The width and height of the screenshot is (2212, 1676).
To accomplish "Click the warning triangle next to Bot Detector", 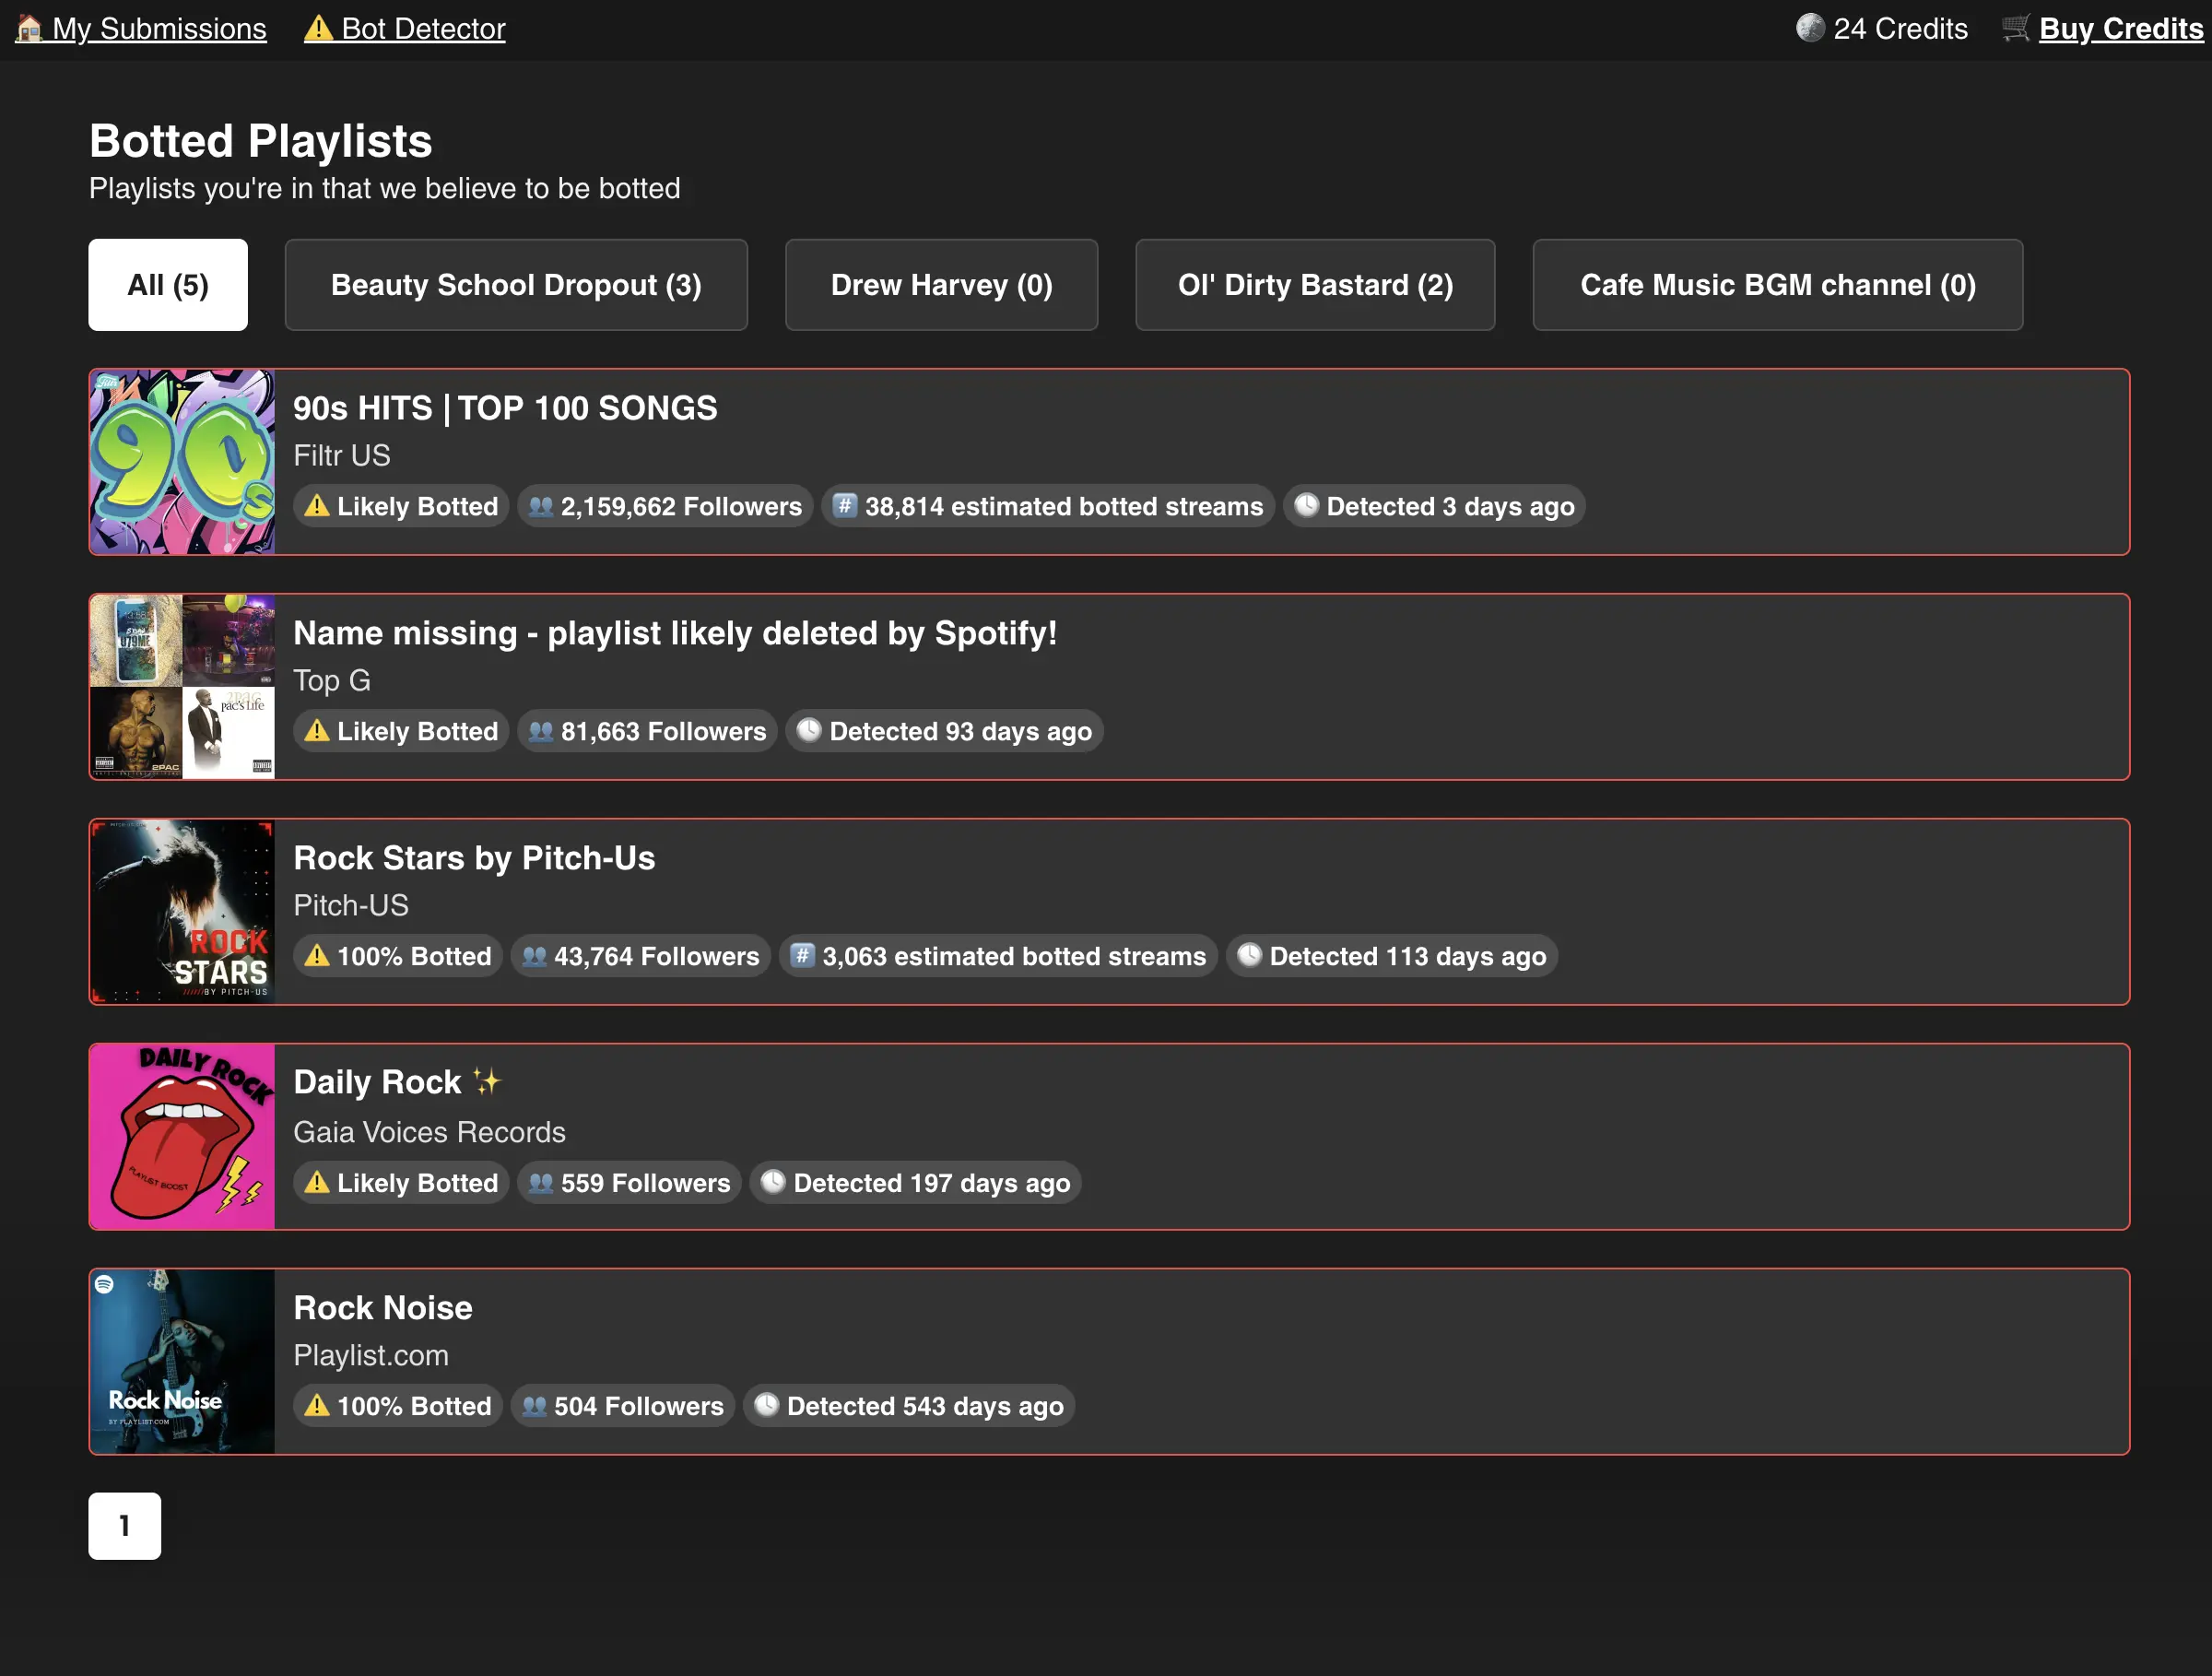I will click(x=319, y=28).
